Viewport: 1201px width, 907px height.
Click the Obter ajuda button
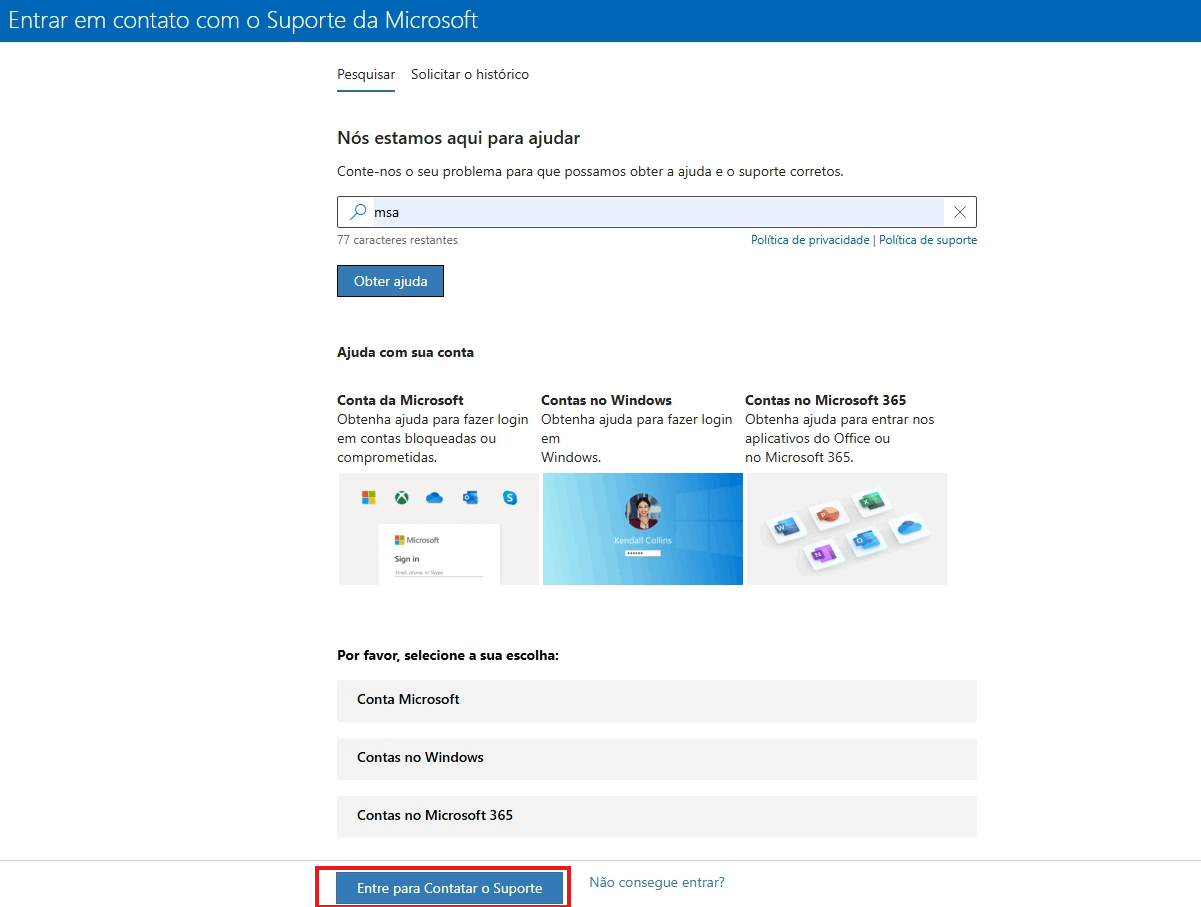click(390, 281)
